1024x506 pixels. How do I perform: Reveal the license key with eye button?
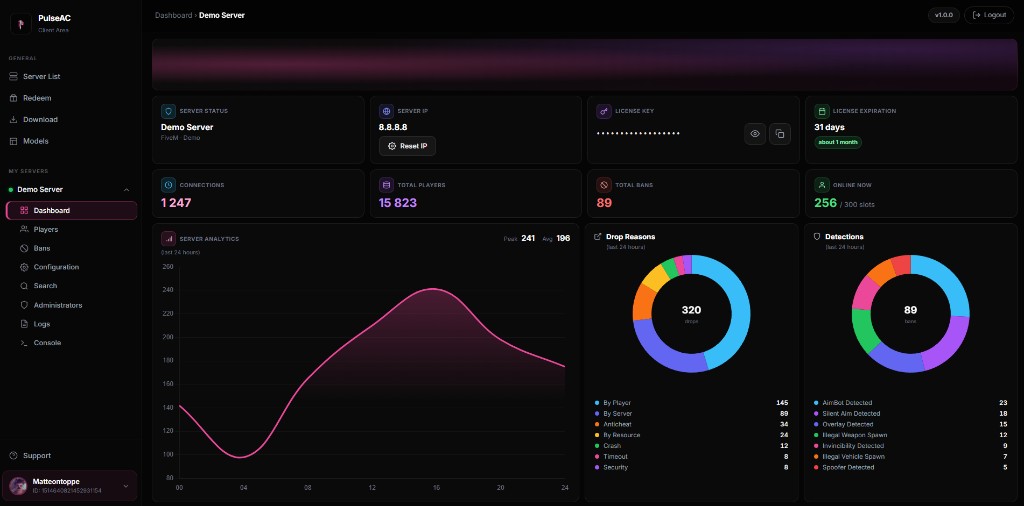pyautogui.click(x=755, y=134)
